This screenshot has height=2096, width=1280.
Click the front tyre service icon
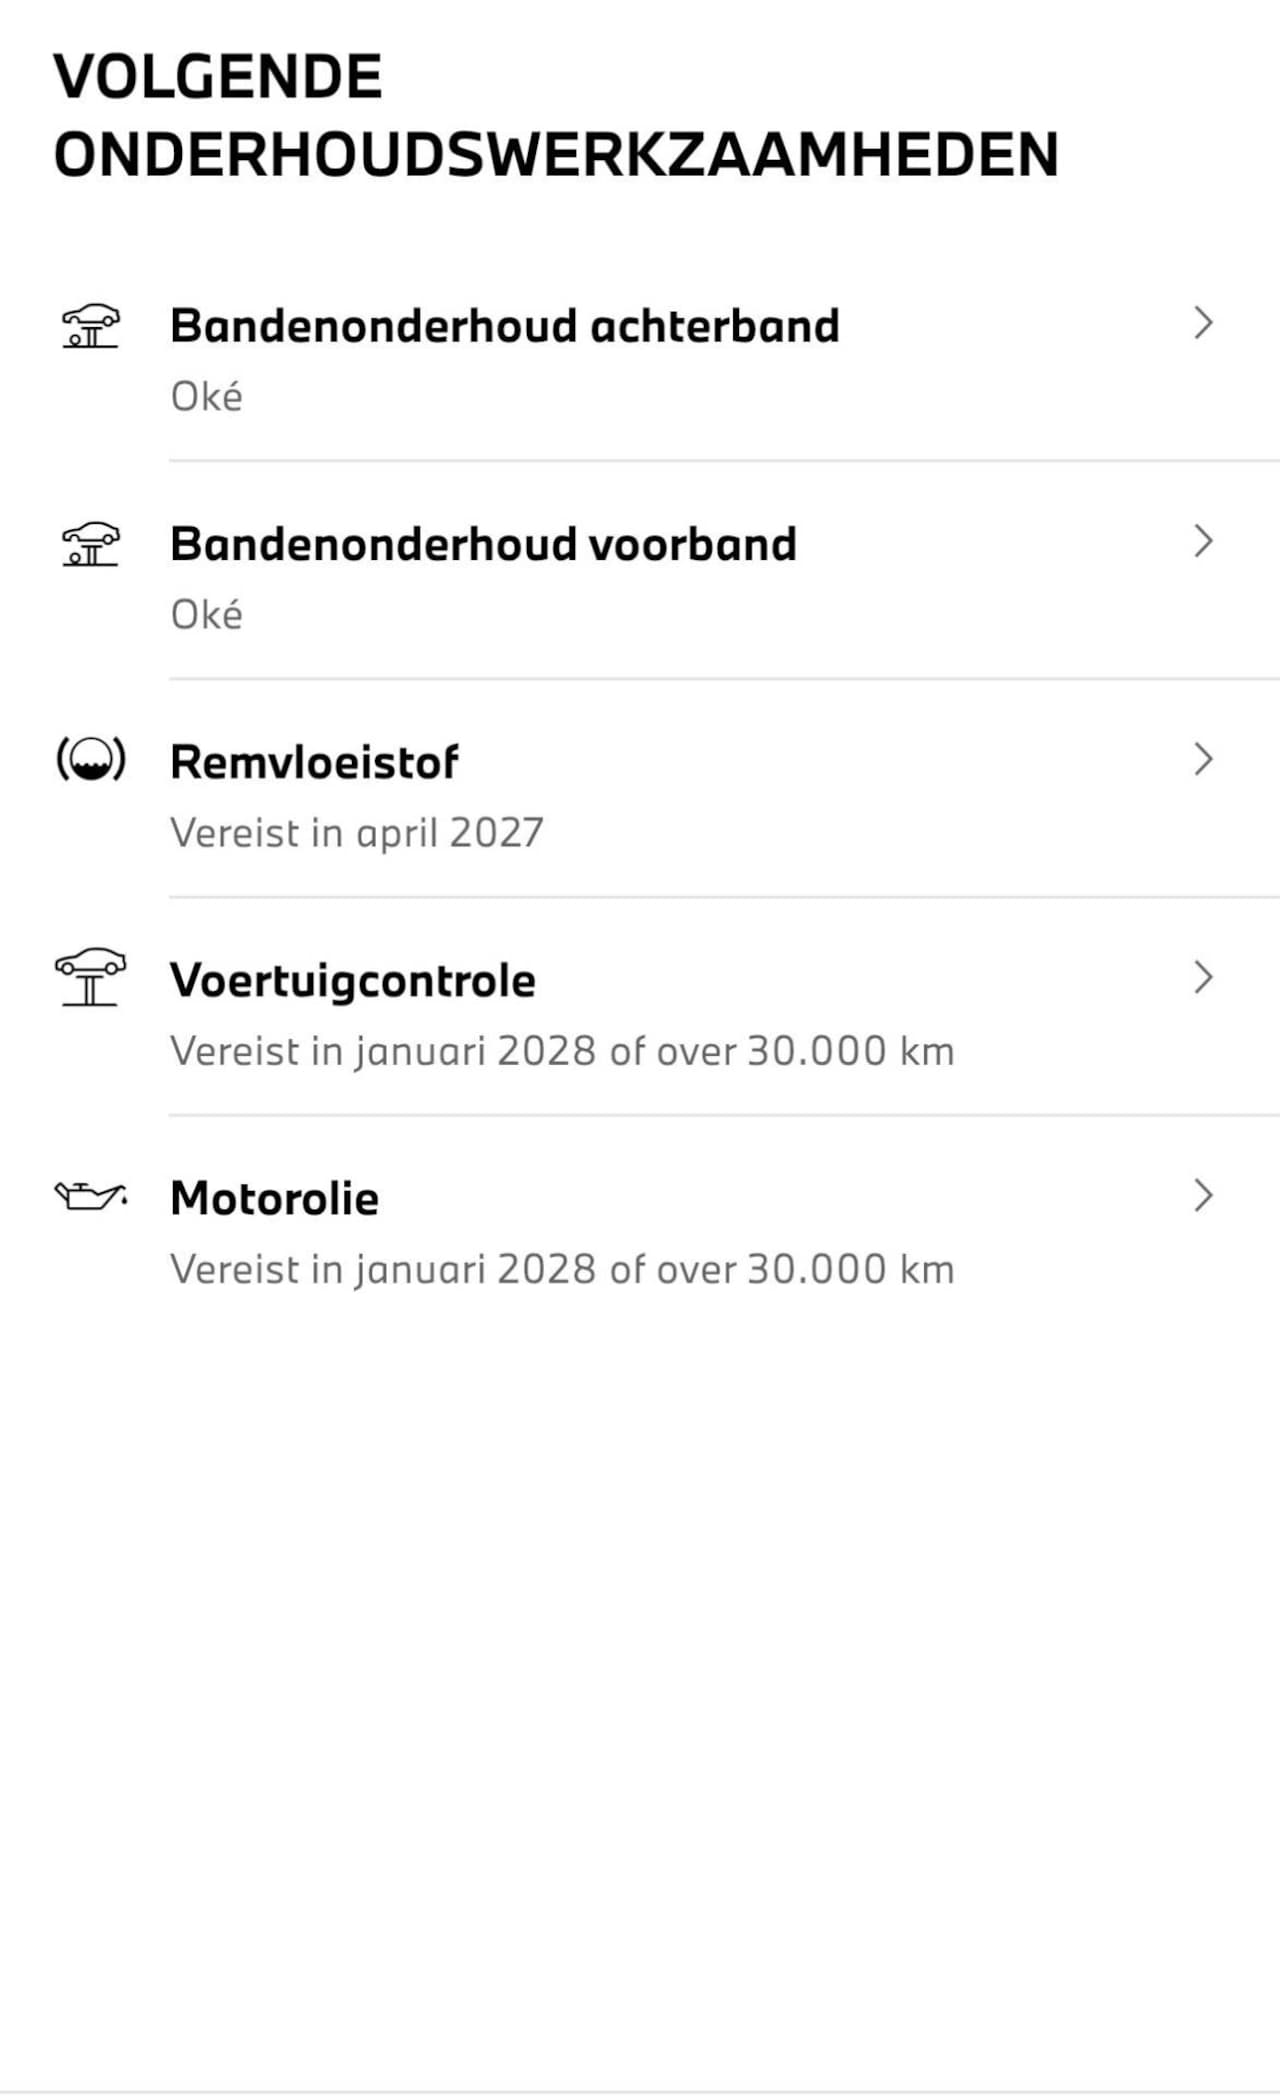[90, 544]
